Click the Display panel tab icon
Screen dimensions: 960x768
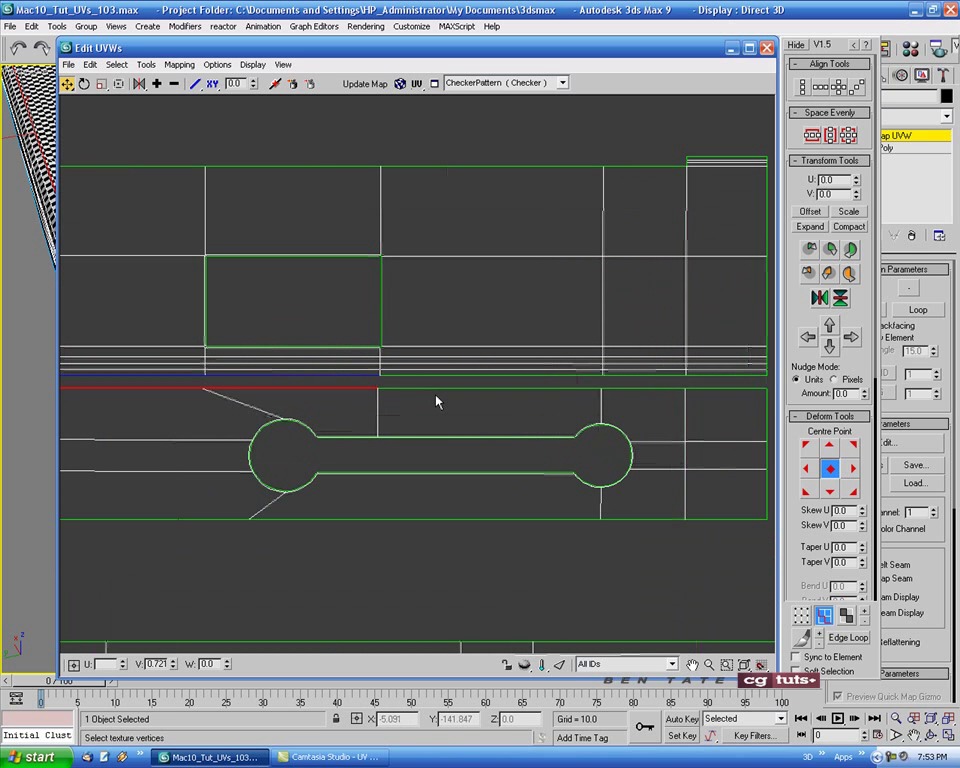click(922, 75)
